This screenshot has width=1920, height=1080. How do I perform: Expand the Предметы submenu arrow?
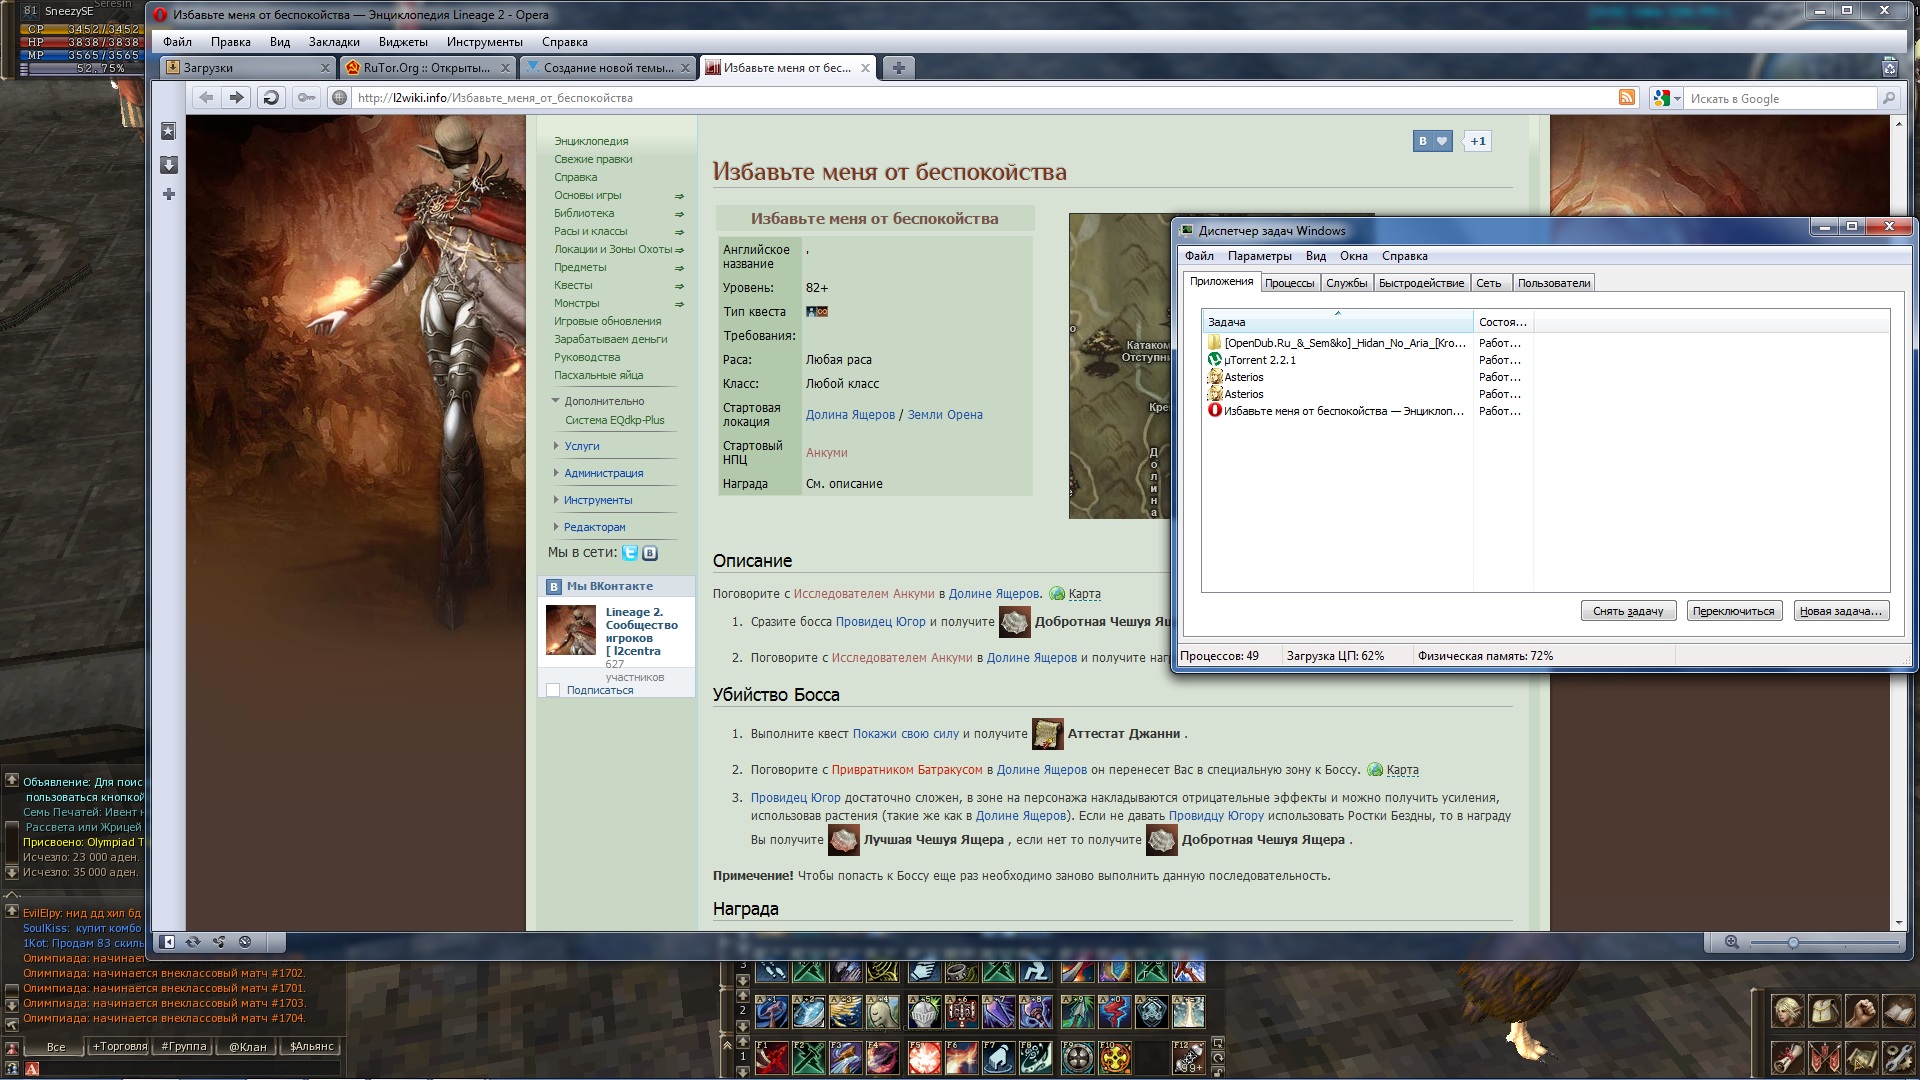679,268
